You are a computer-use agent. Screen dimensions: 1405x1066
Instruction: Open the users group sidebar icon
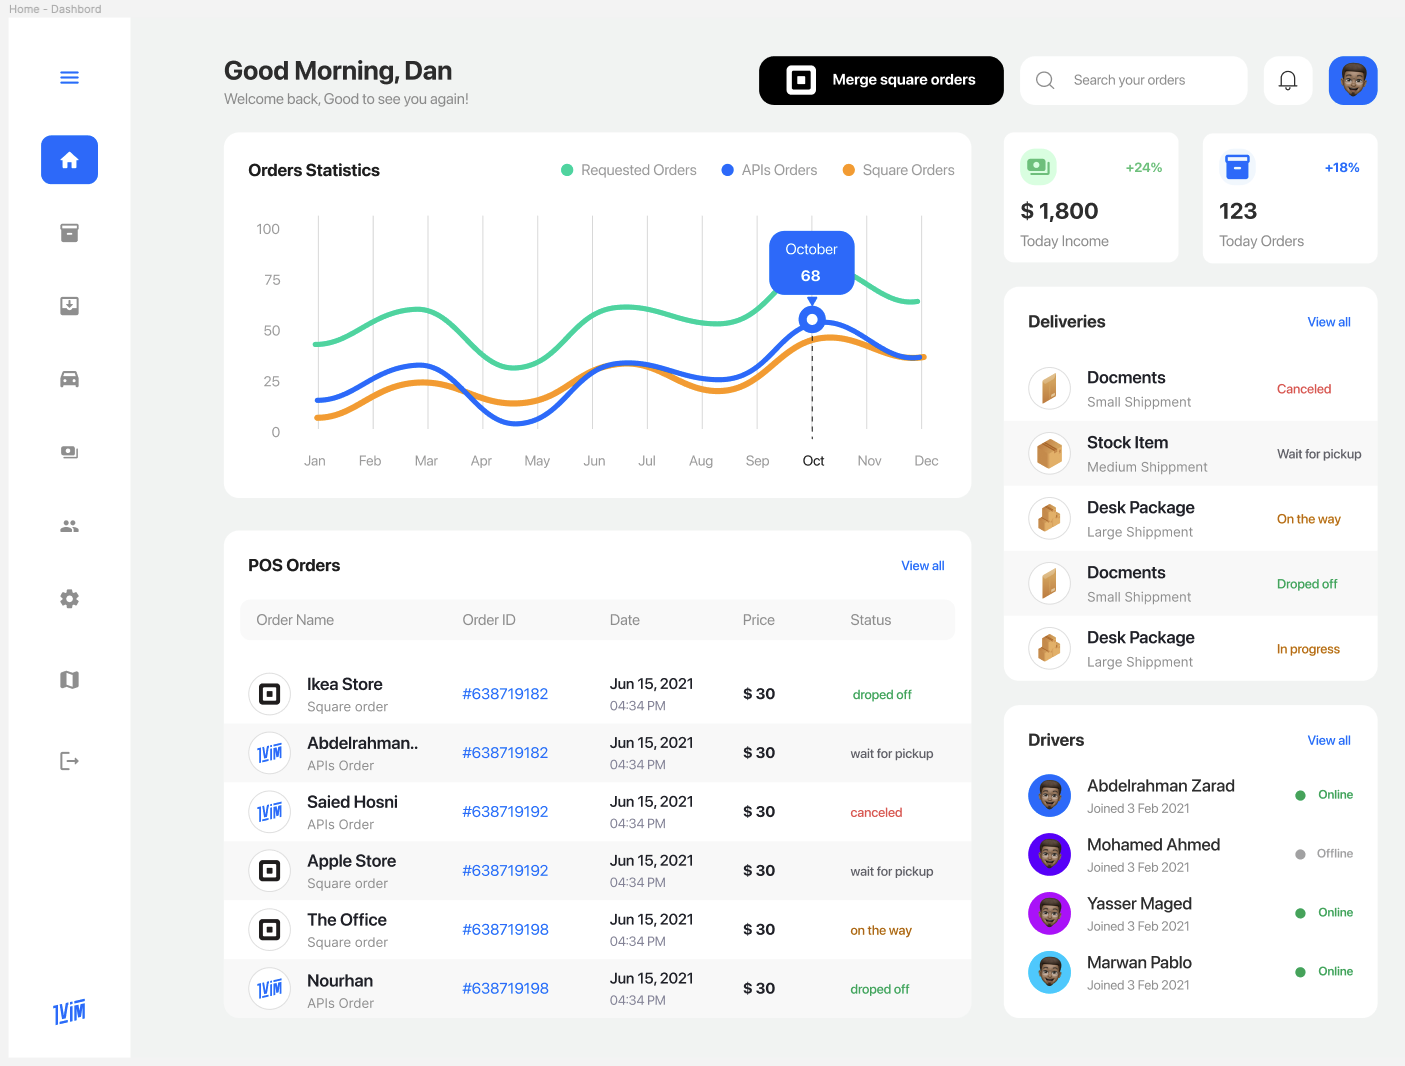69,526
